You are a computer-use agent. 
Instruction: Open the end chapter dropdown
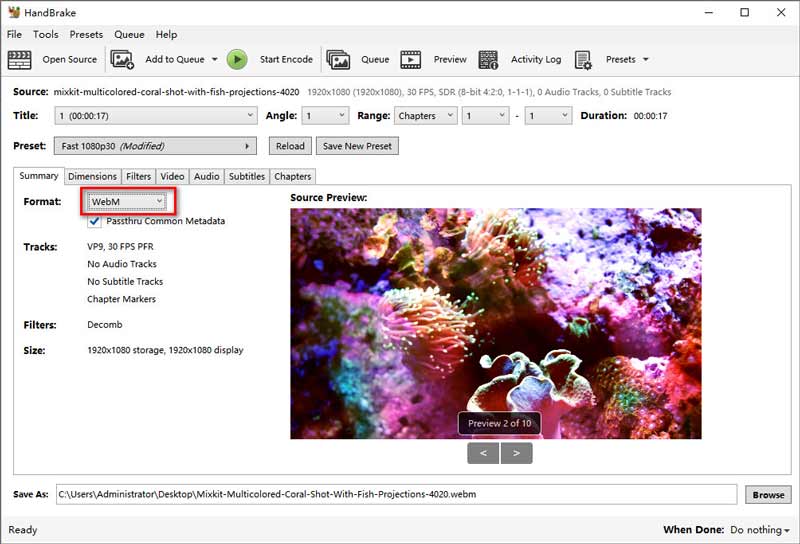coord(548,115)
